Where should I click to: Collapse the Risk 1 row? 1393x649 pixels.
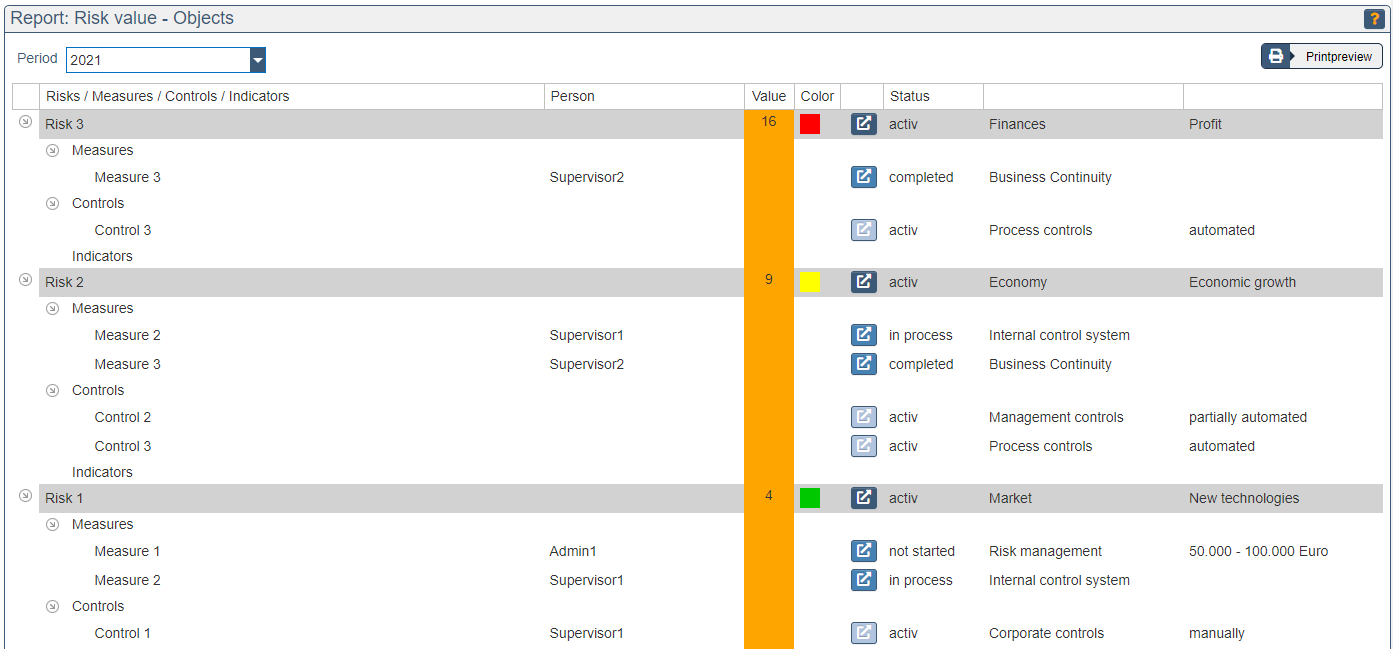click(26, 496)
